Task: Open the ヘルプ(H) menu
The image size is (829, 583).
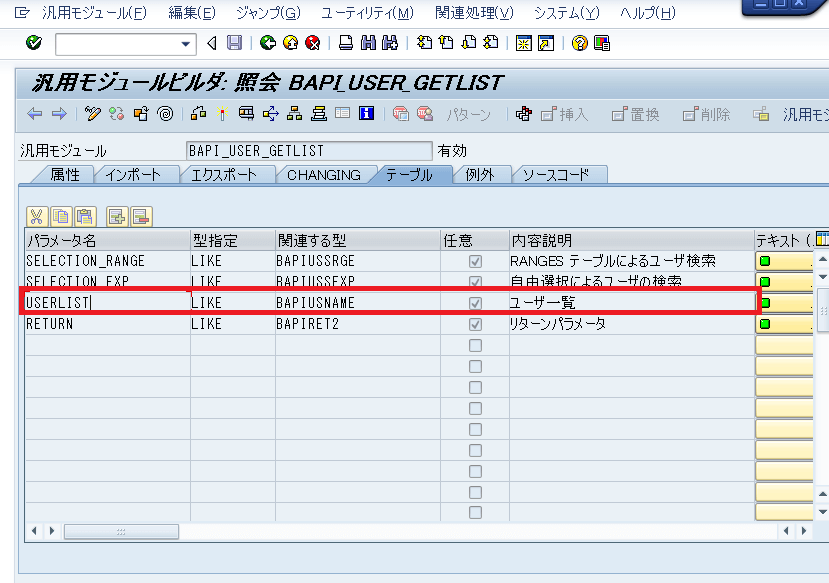Action: tap(648, 13)
